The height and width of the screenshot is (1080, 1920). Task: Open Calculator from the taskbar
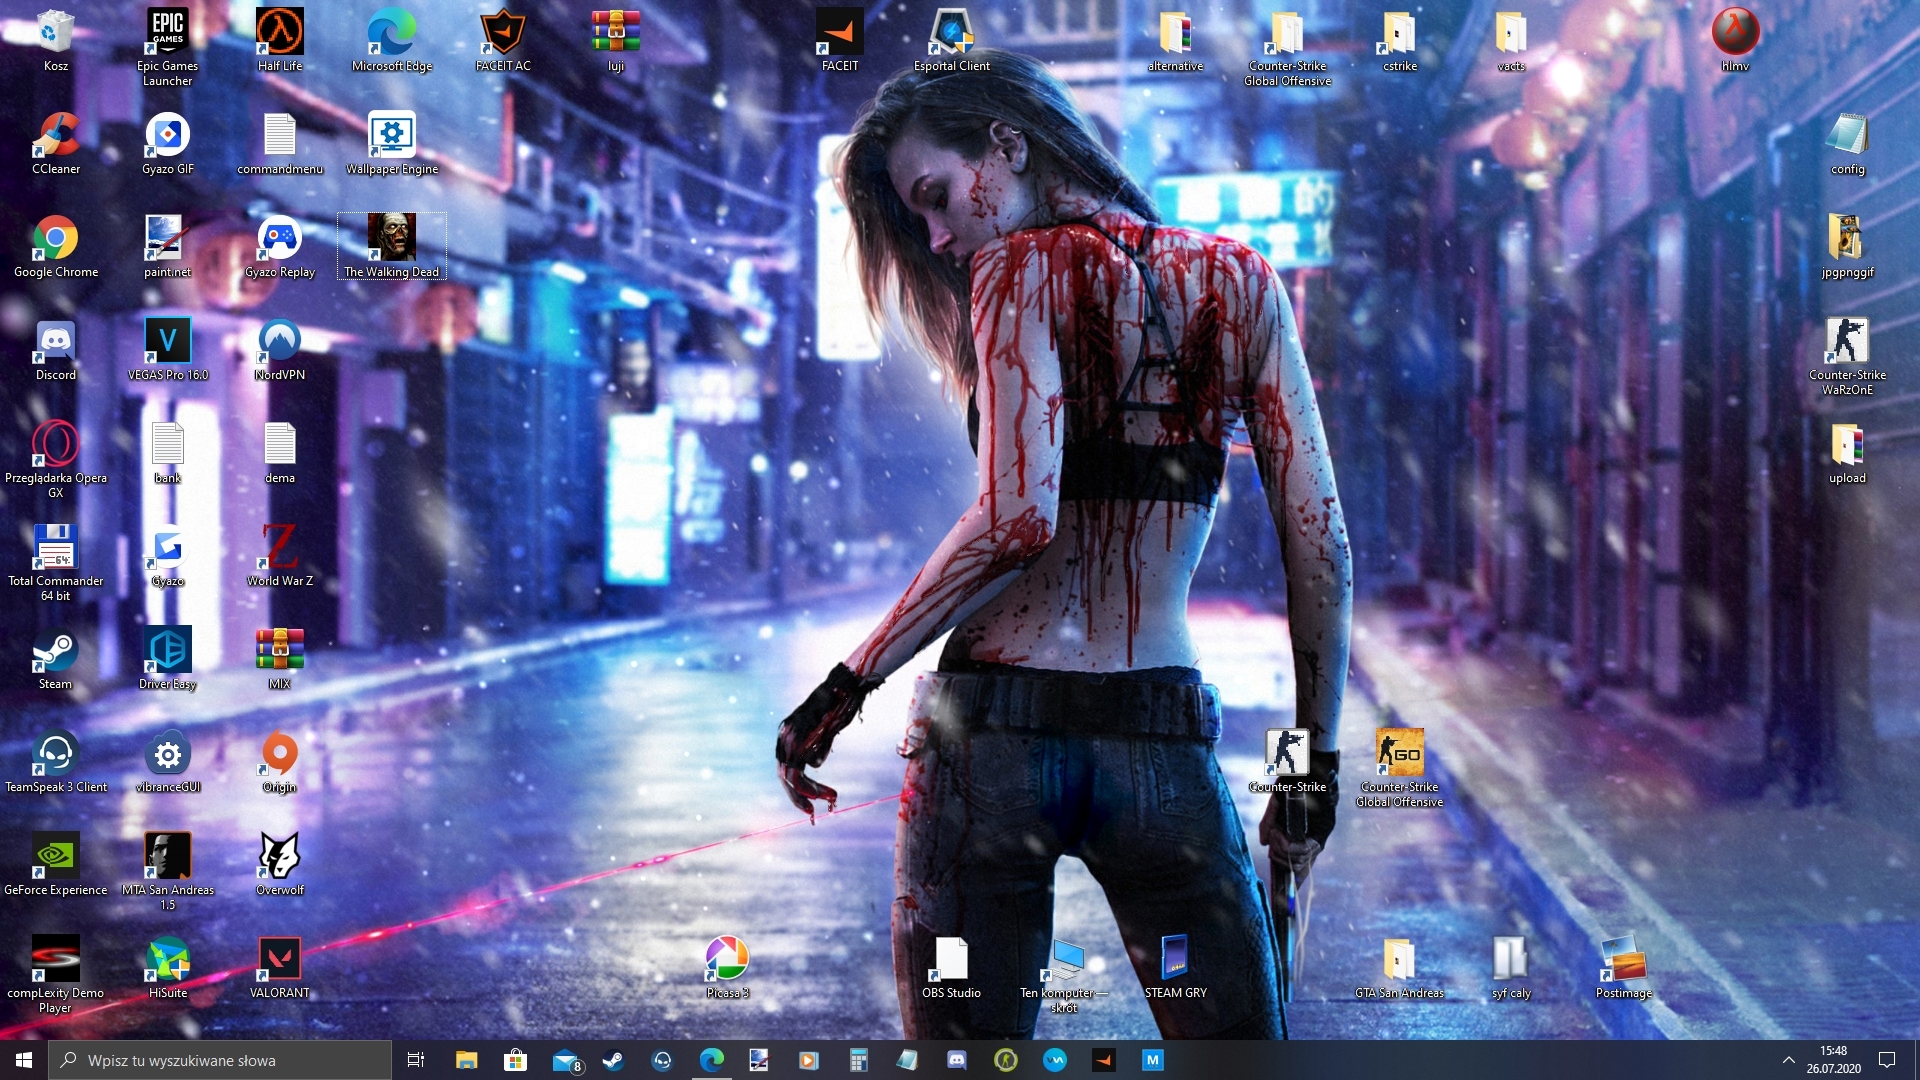tap(858, 1060)
